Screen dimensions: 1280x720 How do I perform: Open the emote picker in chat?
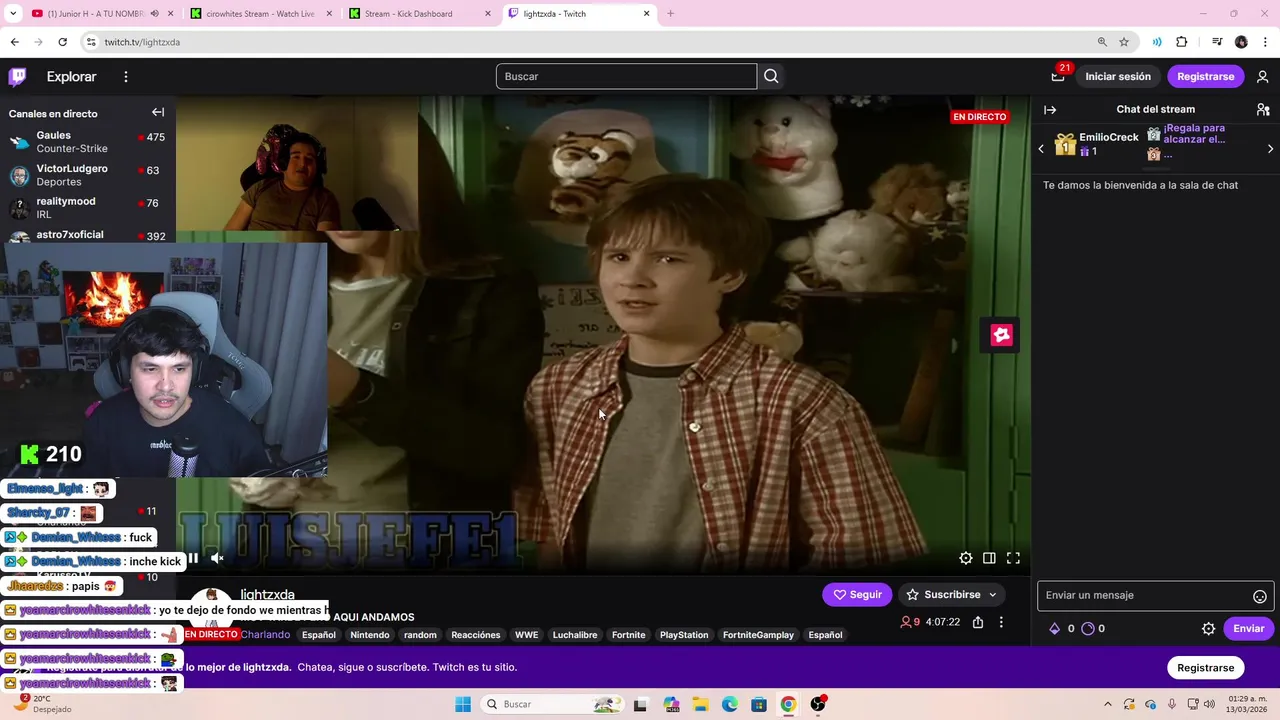point(1260,596)
